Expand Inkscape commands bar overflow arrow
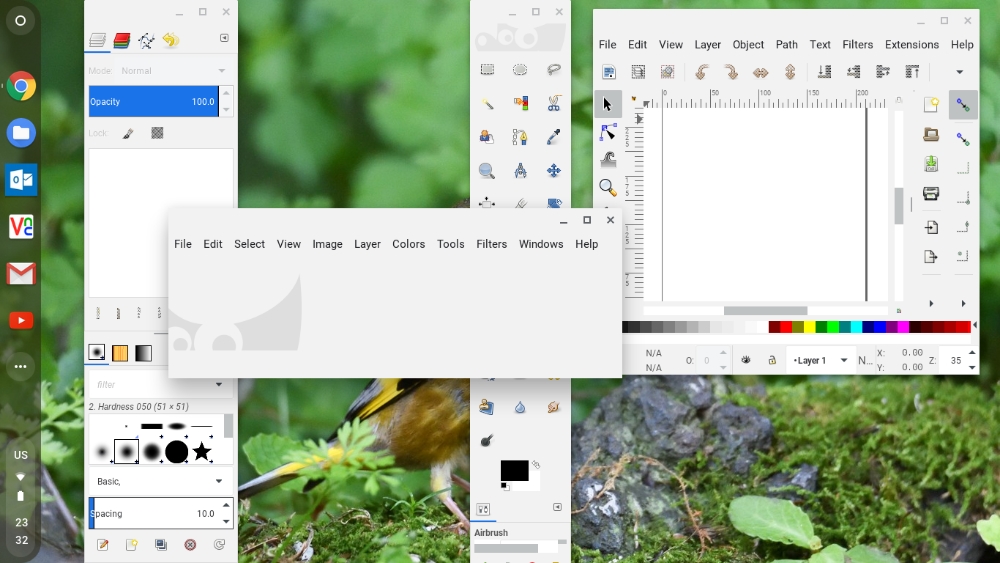Viewport: 1000px width, 563px height. coord(931,303)
